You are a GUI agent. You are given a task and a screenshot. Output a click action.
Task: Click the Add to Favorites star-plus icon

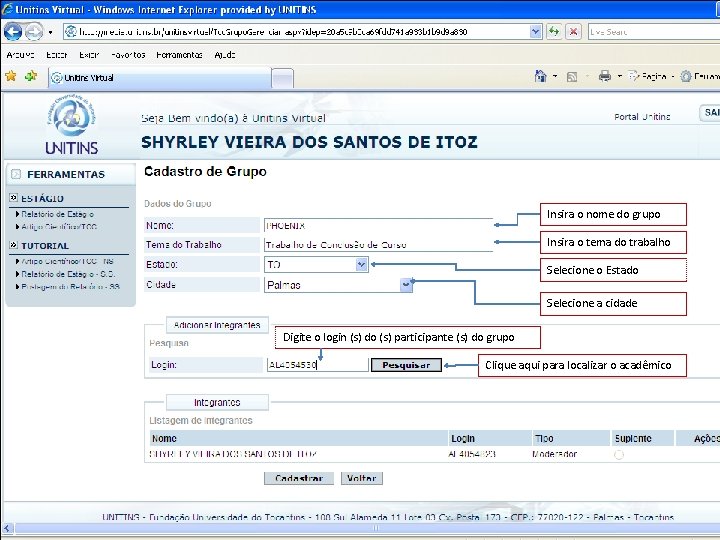[x=31, y=76]
